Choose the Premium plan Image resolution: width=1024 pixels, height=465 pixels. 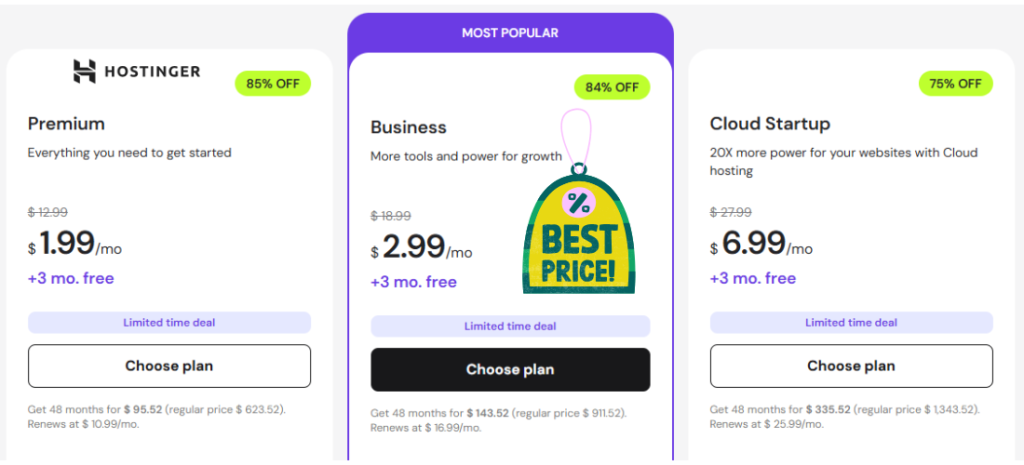tap(169, 366)
